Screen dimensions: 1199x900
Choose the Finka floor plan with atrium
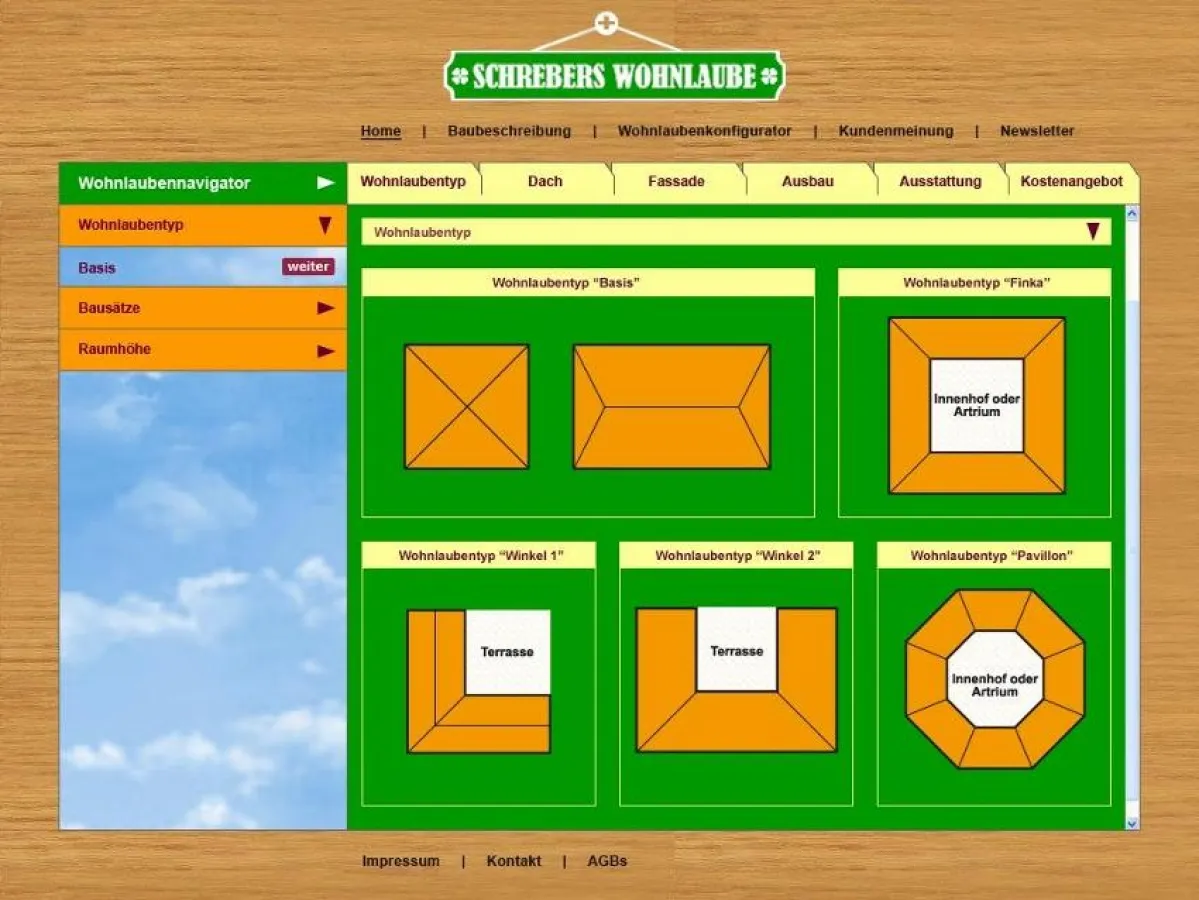click(x=976, y=405)
